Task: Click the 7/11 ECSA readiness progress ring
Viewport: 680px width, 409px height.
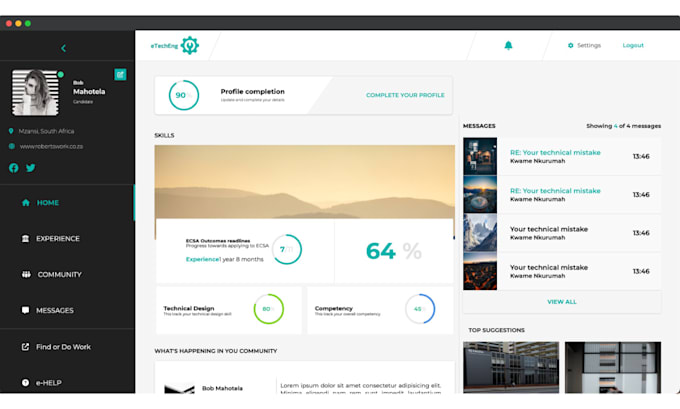Action: point(286,249)
